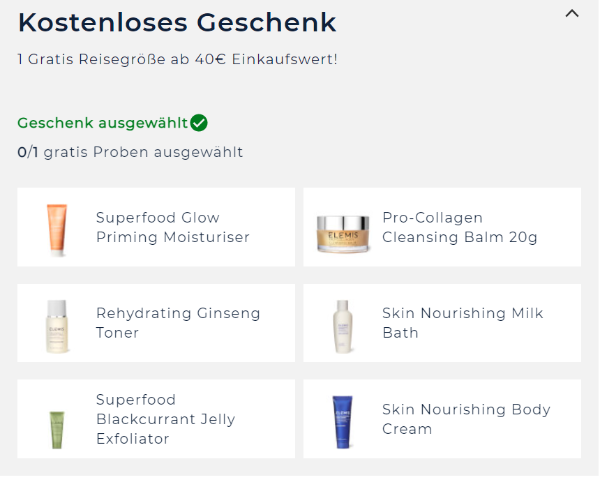Click the blue Body Cream tube image
The width and height of the screenshot is (600, 489).
[342, 422]
